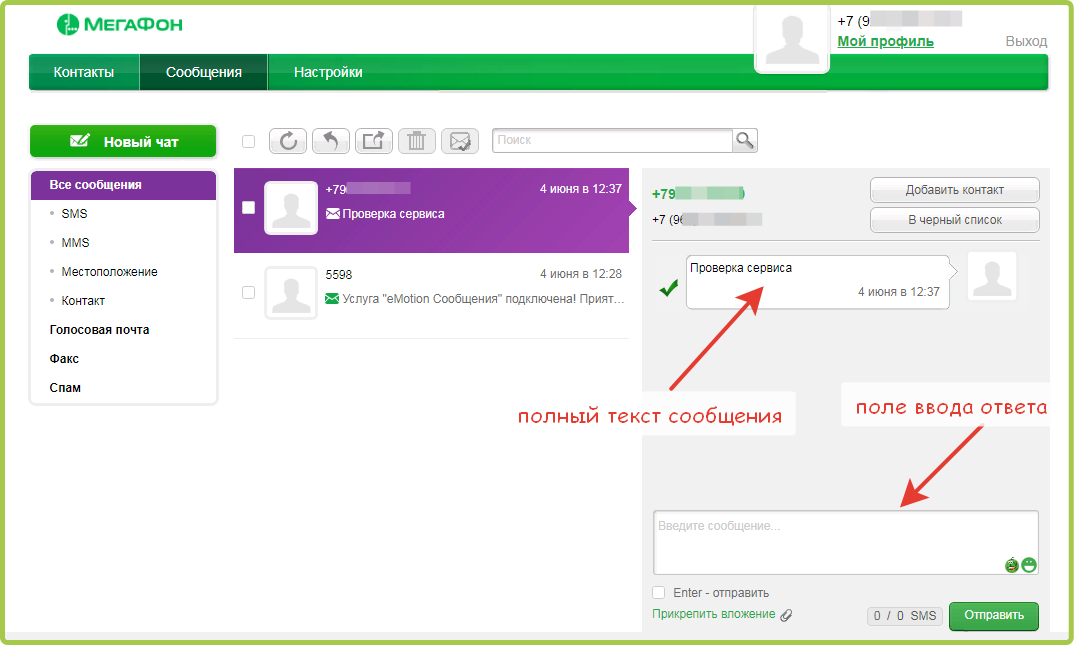
Task: Click into the Поиск search field
Action: coord(612,140)
